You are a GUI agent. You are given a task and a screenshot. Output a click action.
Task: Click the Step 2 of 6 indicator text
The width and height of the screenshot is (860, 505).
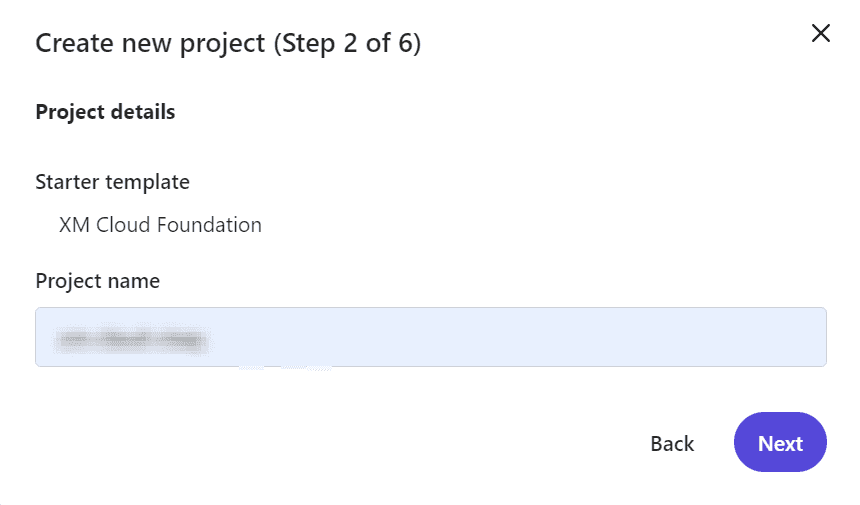[x=348, y=43]
